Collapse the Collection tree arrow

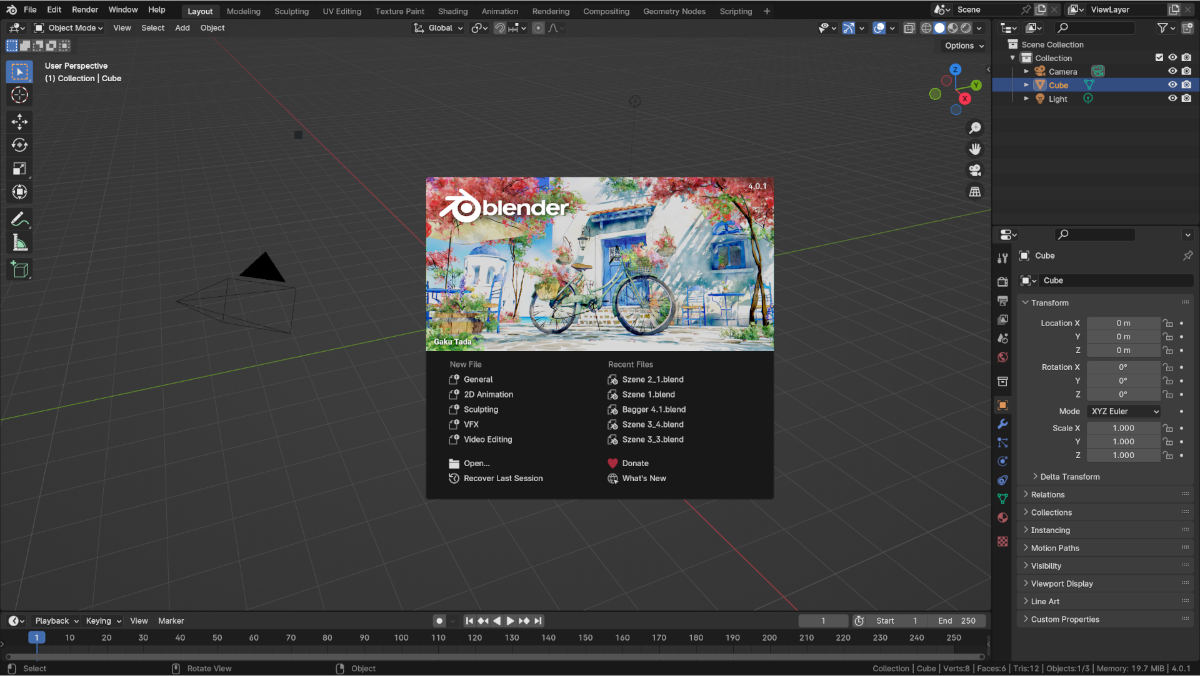click(1013, 58)
